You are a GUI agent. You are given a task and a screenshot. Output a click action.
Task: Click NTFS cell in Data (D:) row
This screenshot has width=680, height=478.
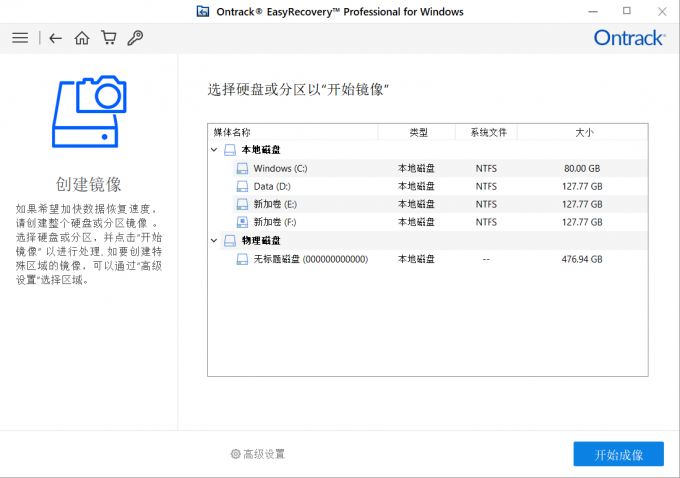pos(486,187)
